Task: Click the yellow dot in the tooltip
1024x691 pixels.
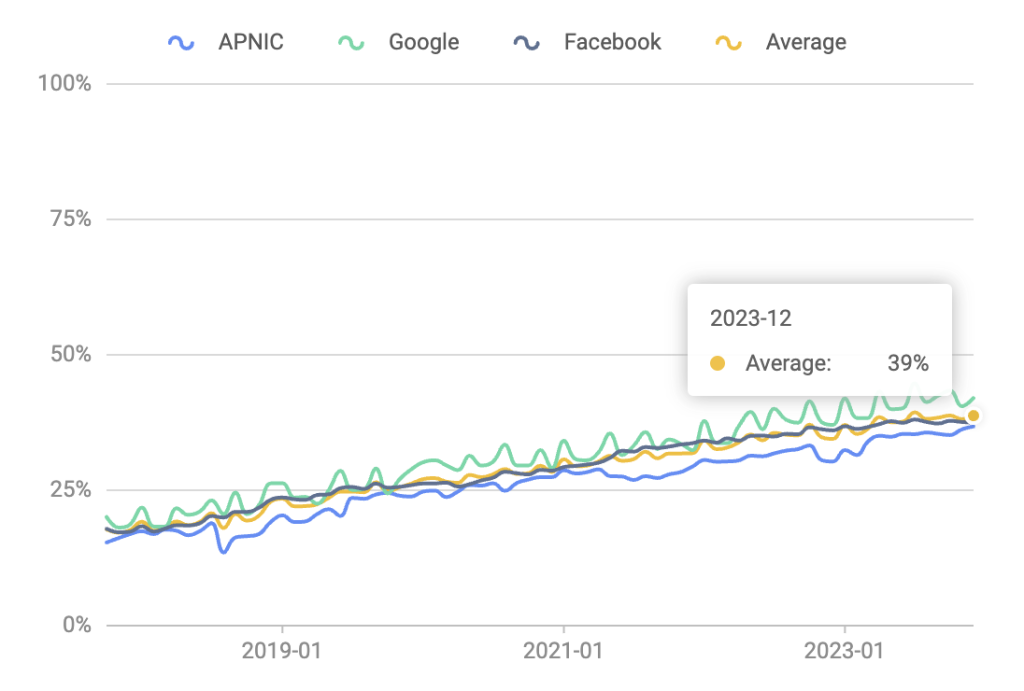Action: coord(717,364)
